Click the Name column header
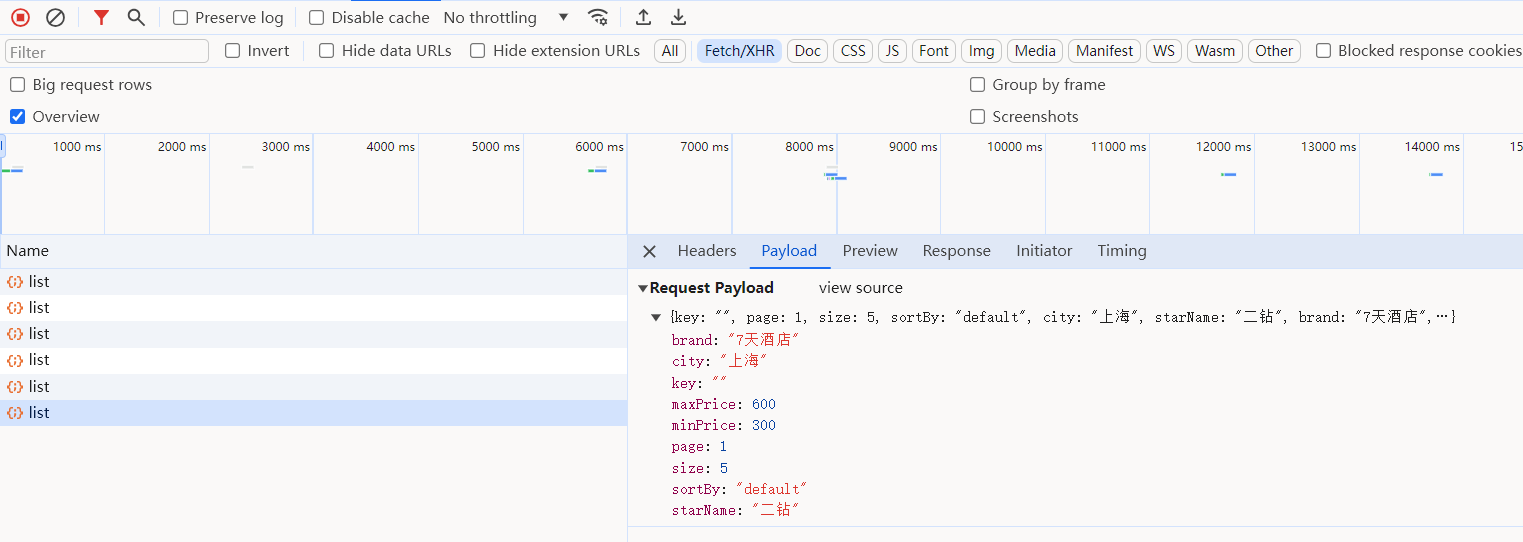Screen dimensions: 1523x542 313,252
